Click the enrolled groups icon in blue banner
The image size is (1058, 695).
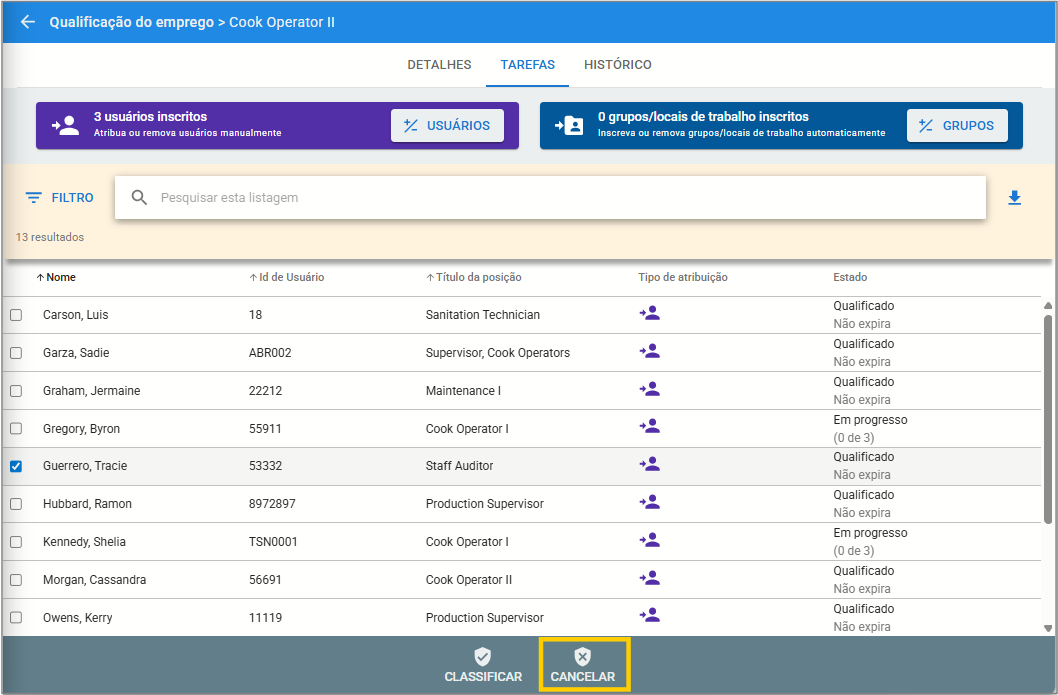569,126
